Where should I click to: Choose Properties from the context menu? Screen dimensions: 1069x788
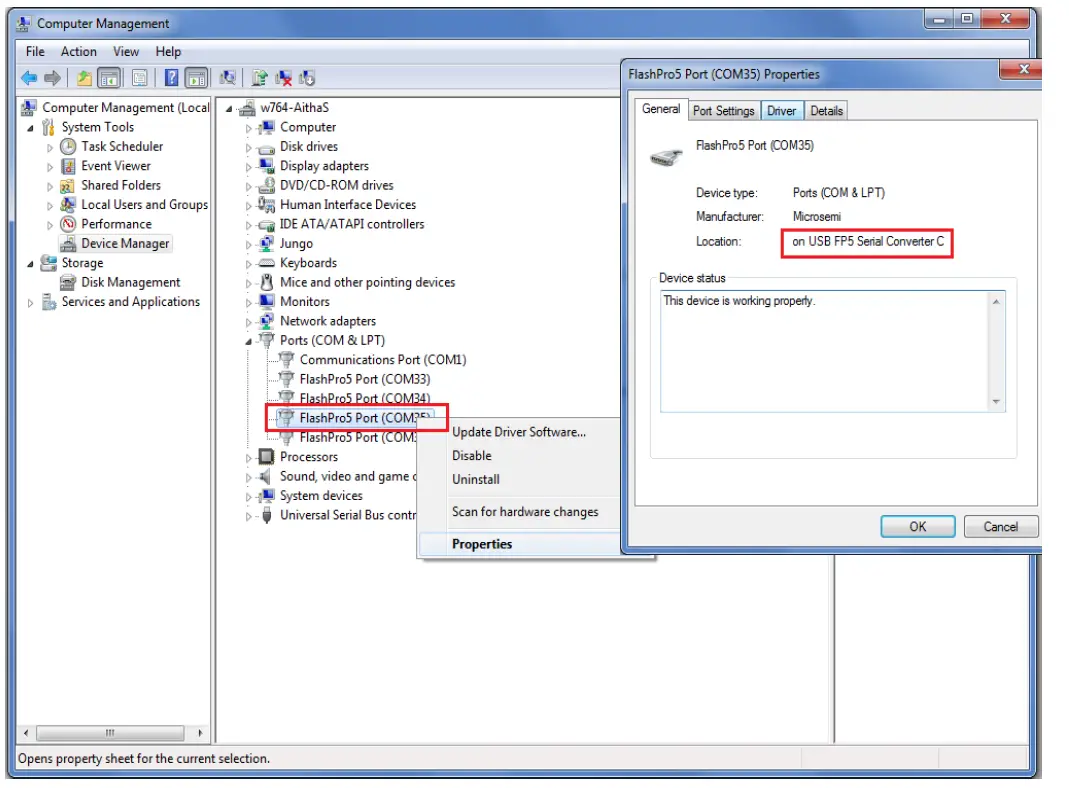[482, 543]
